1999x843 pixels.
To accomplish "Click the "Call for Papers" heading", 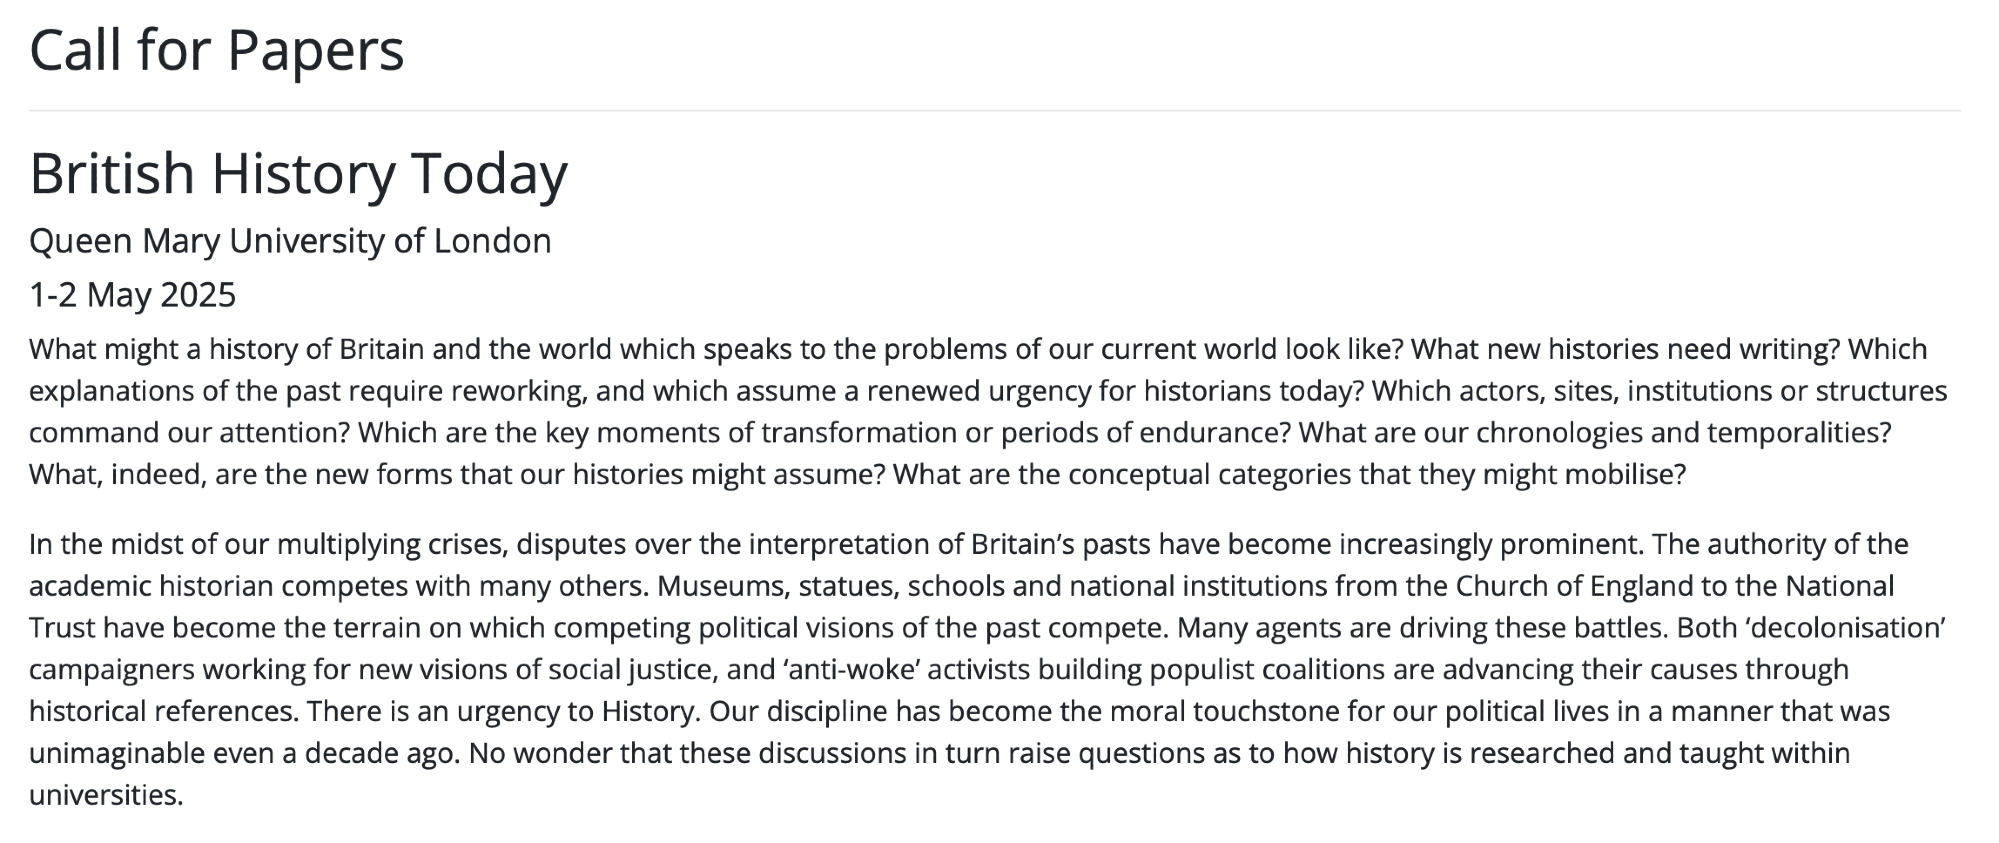I will 216,50.
